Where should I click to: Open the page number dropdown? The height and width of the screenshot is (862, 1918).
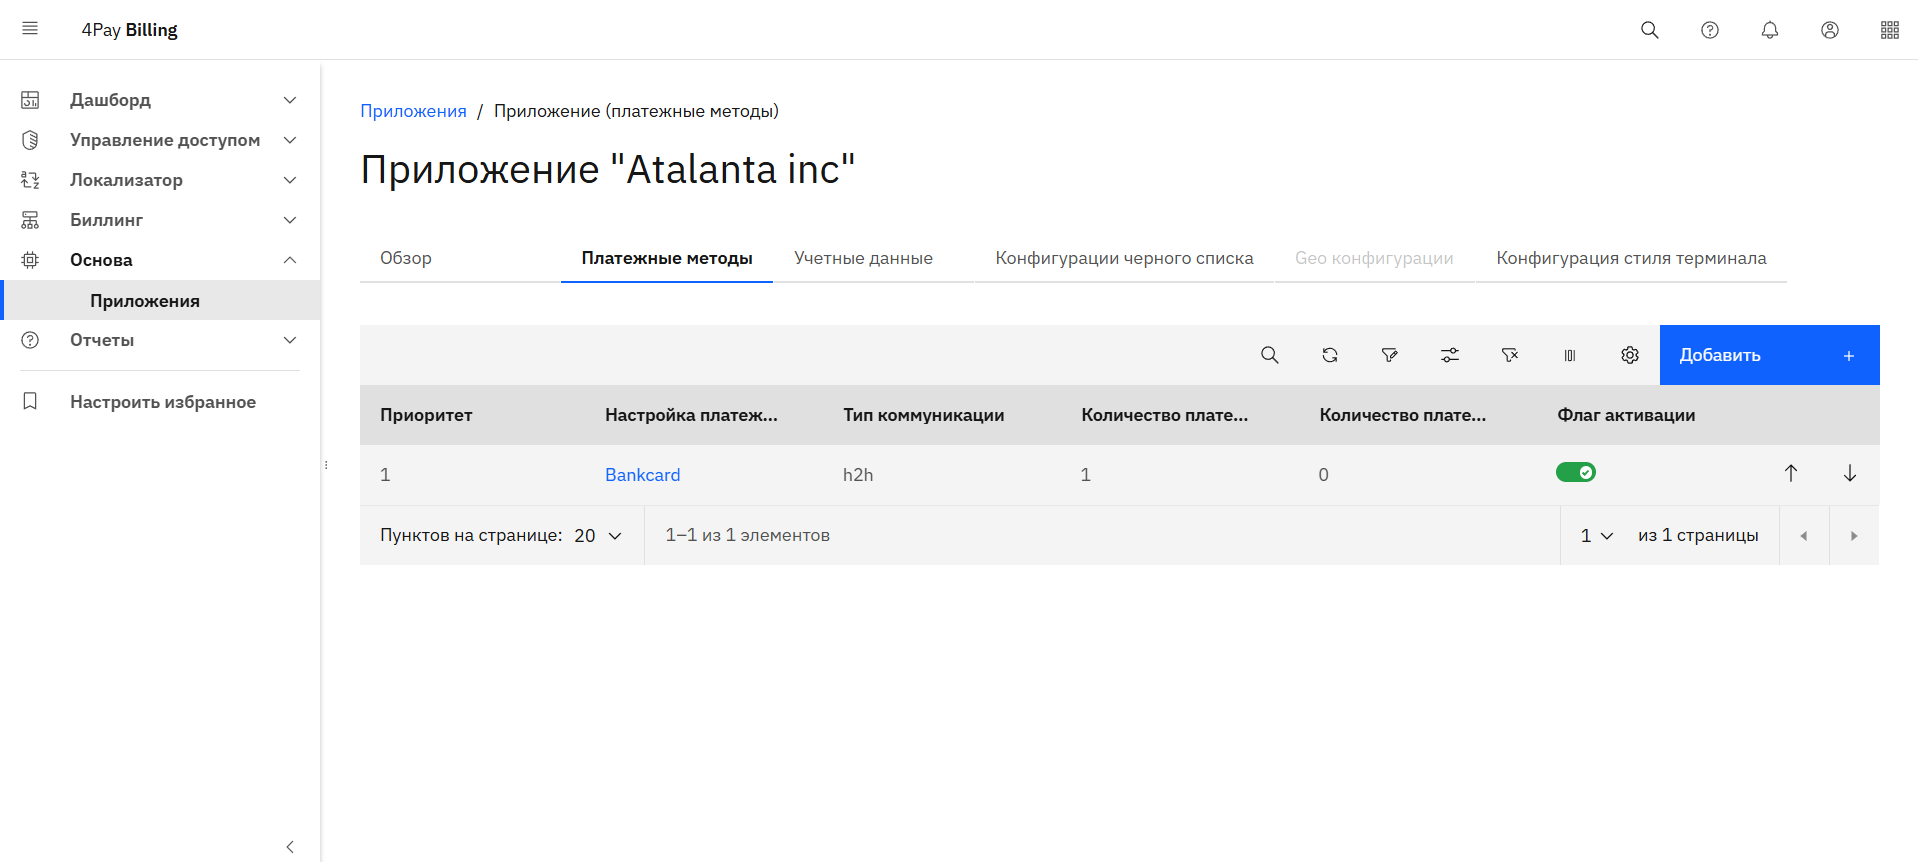click(x=1596, y=536)
